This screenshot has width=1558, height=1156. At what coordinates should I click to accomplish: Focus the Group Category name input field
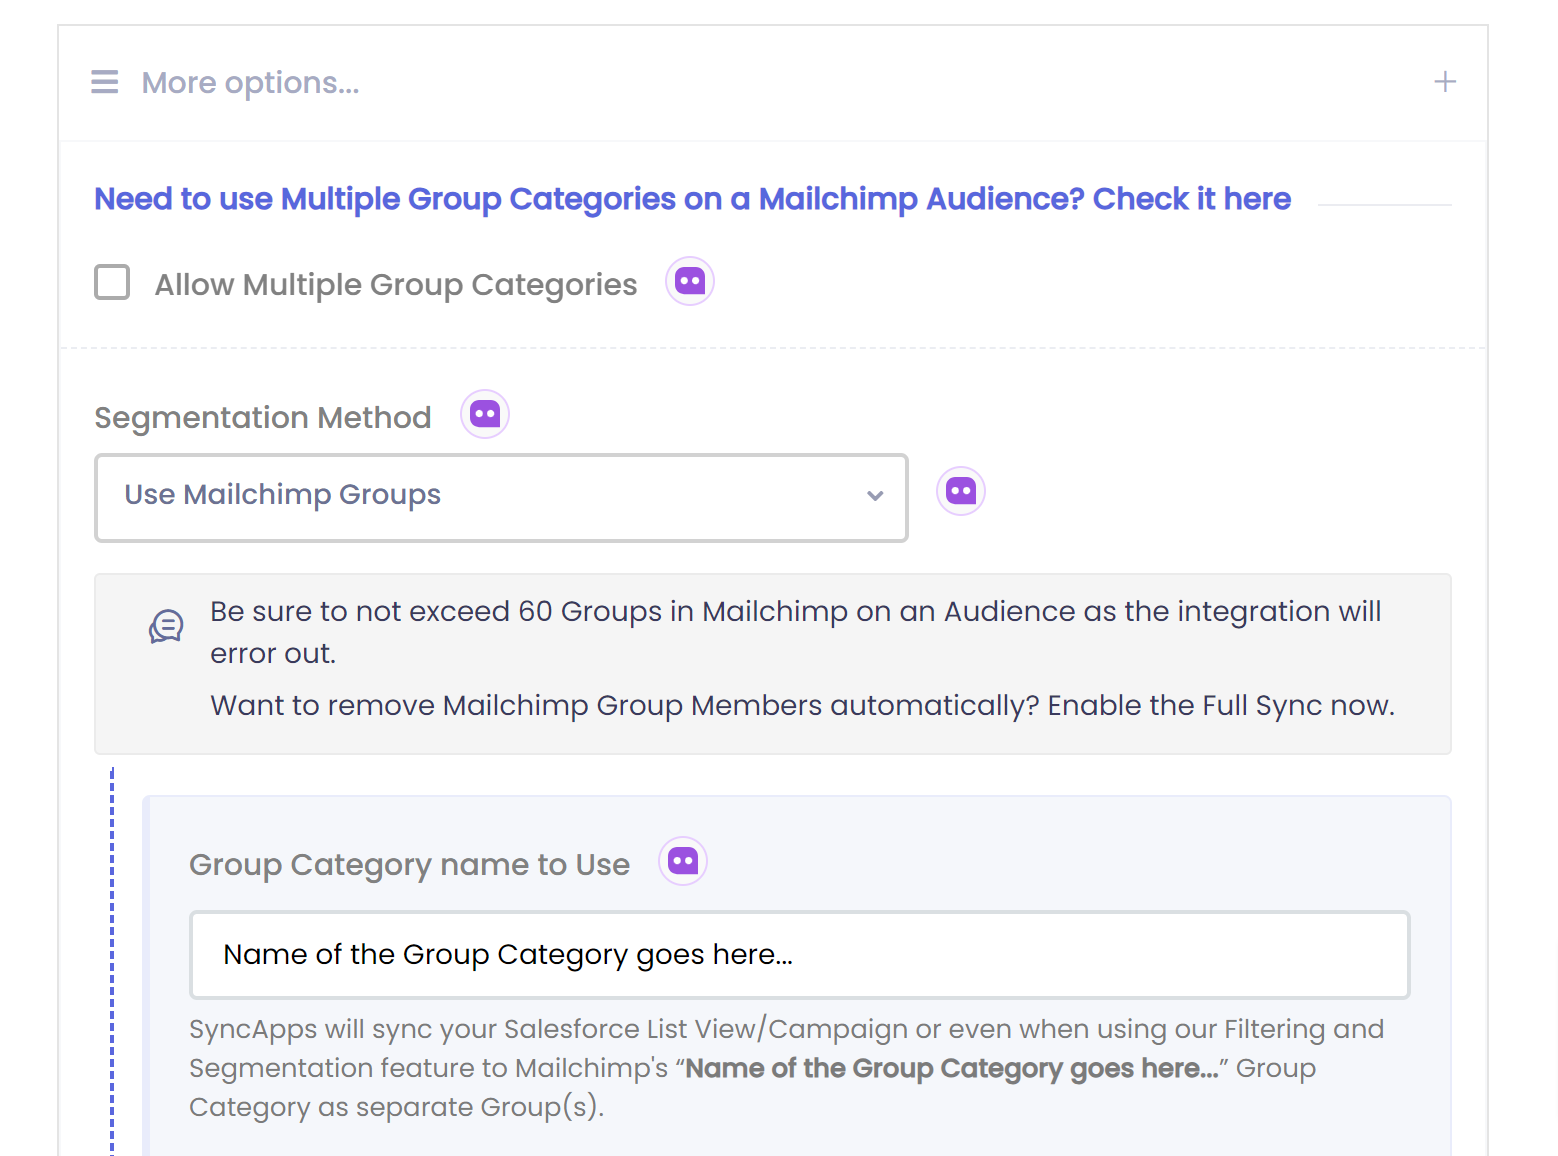coord(800,955)
